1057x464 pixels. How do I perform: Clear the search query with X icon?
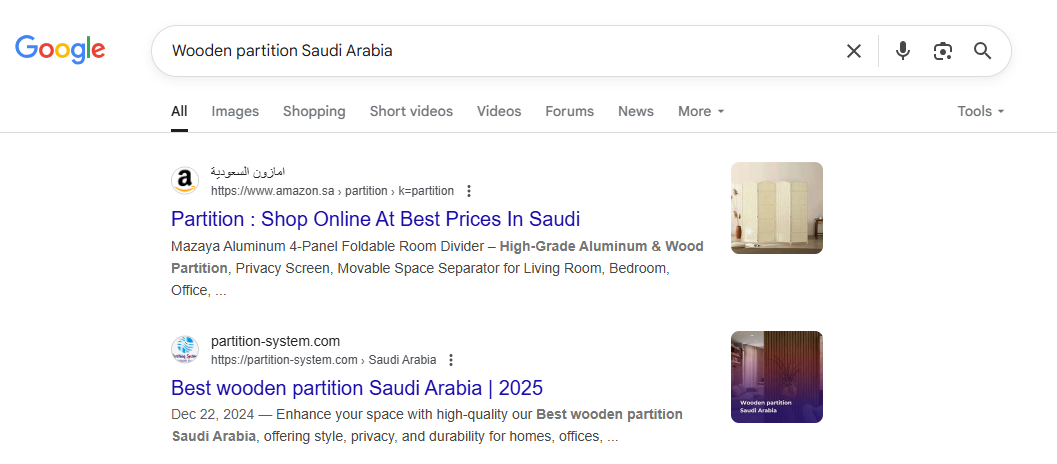click(x=853, y=51)
